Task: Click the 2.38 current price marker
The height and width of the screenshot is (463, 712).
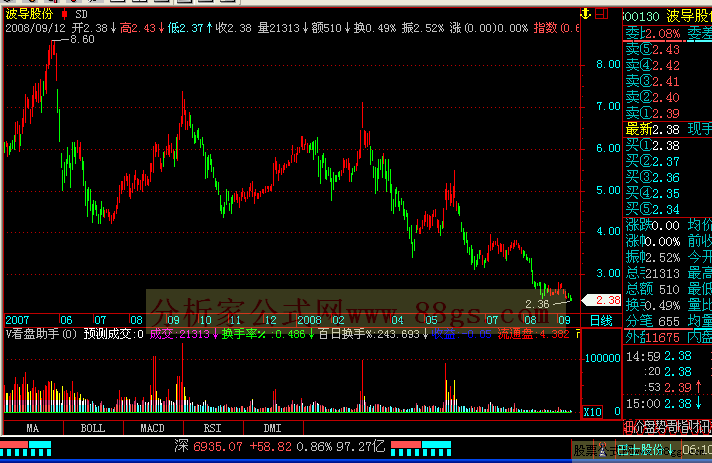Action: [x=602, y=300]
